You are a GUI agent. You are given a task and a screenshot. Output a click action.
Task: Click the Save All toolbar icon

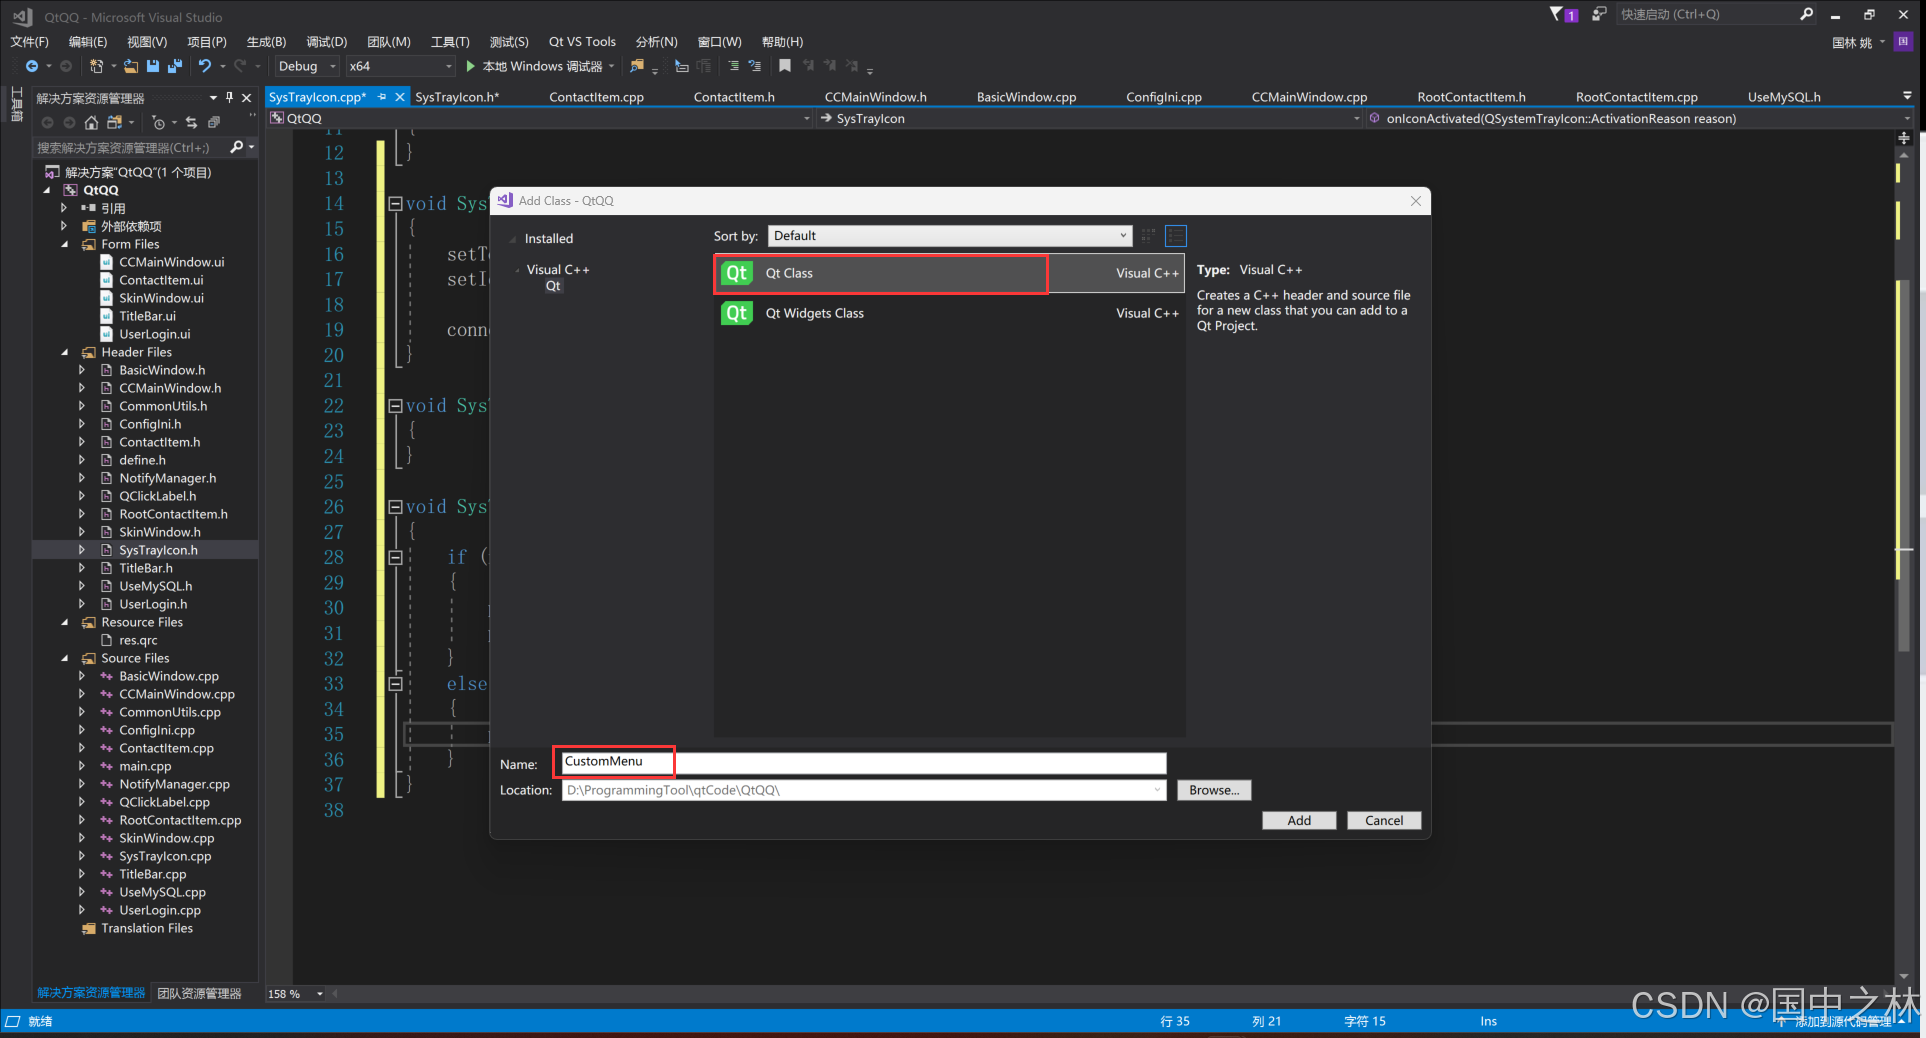coord(174,66)
